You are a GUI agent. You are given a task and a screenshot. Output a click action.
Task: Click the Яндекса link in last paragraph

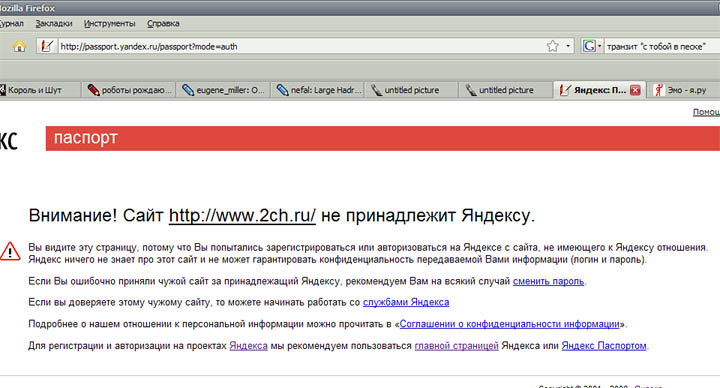click(x=248, y=345)
